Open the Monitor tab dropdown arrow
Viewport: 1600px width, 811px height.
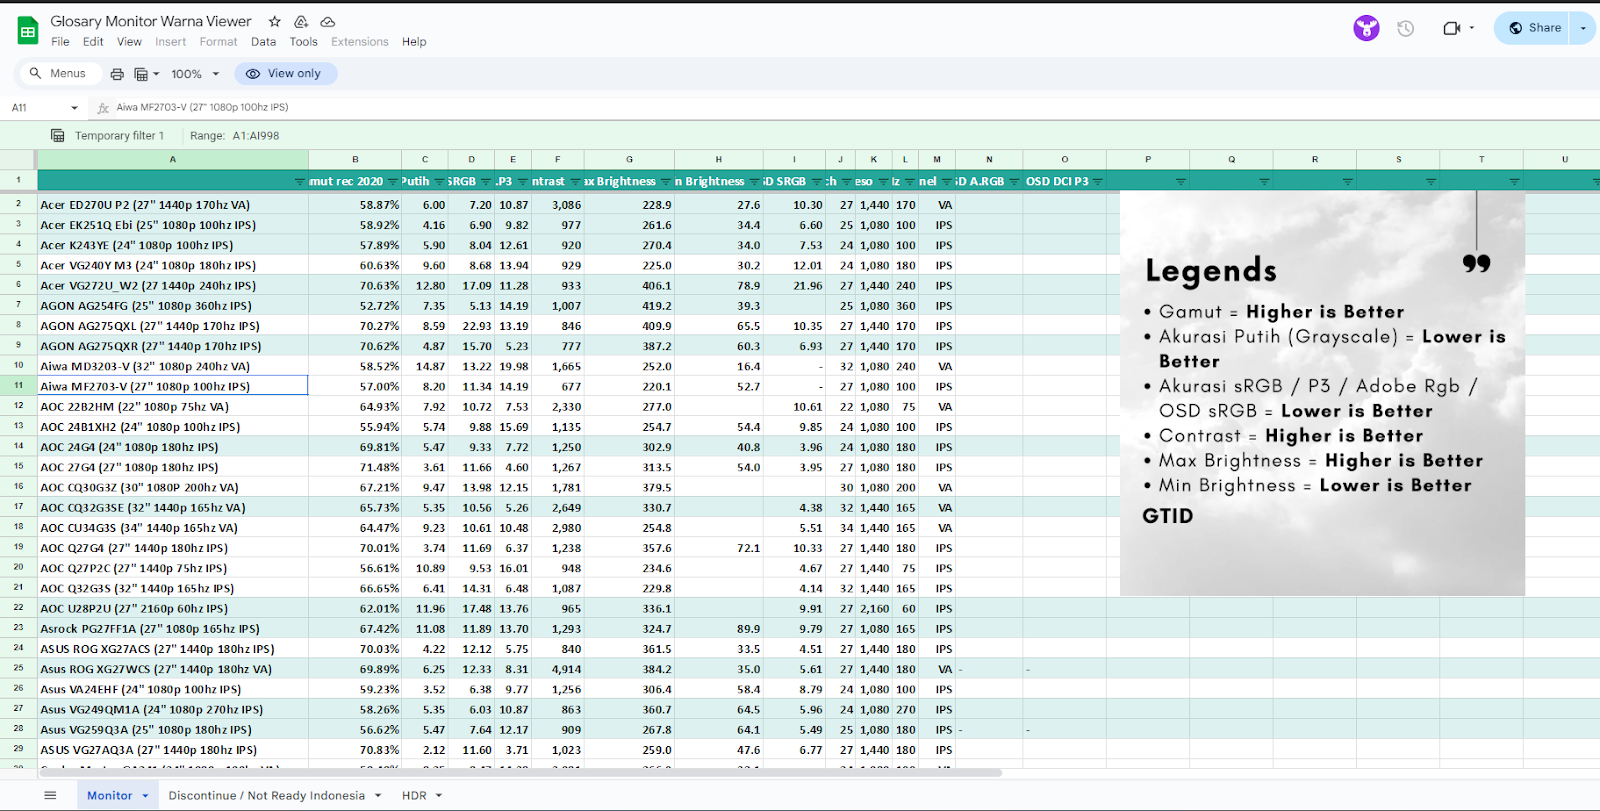pos(145,796)
